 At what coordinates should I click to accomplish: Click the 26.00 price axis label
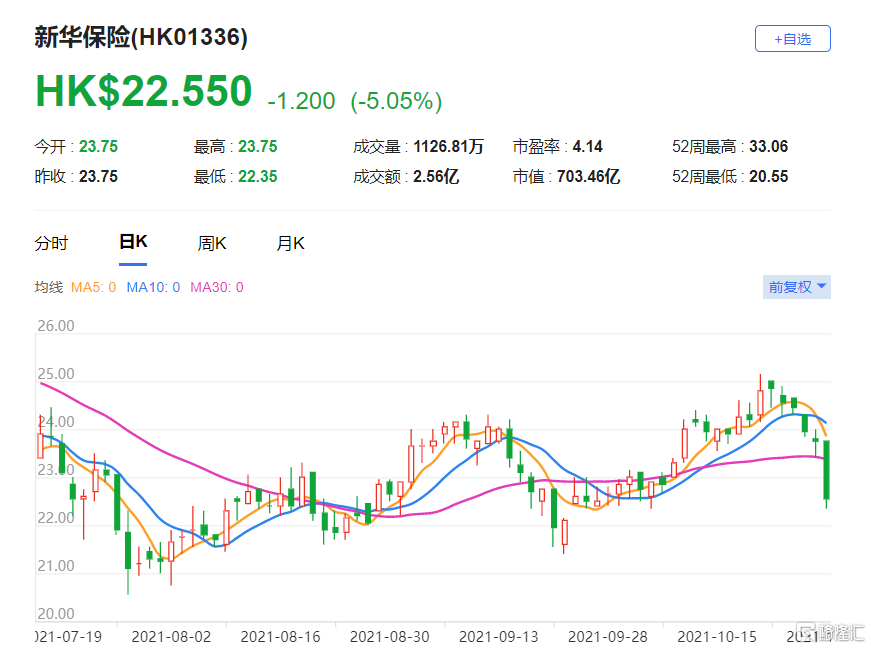[56, 326]
